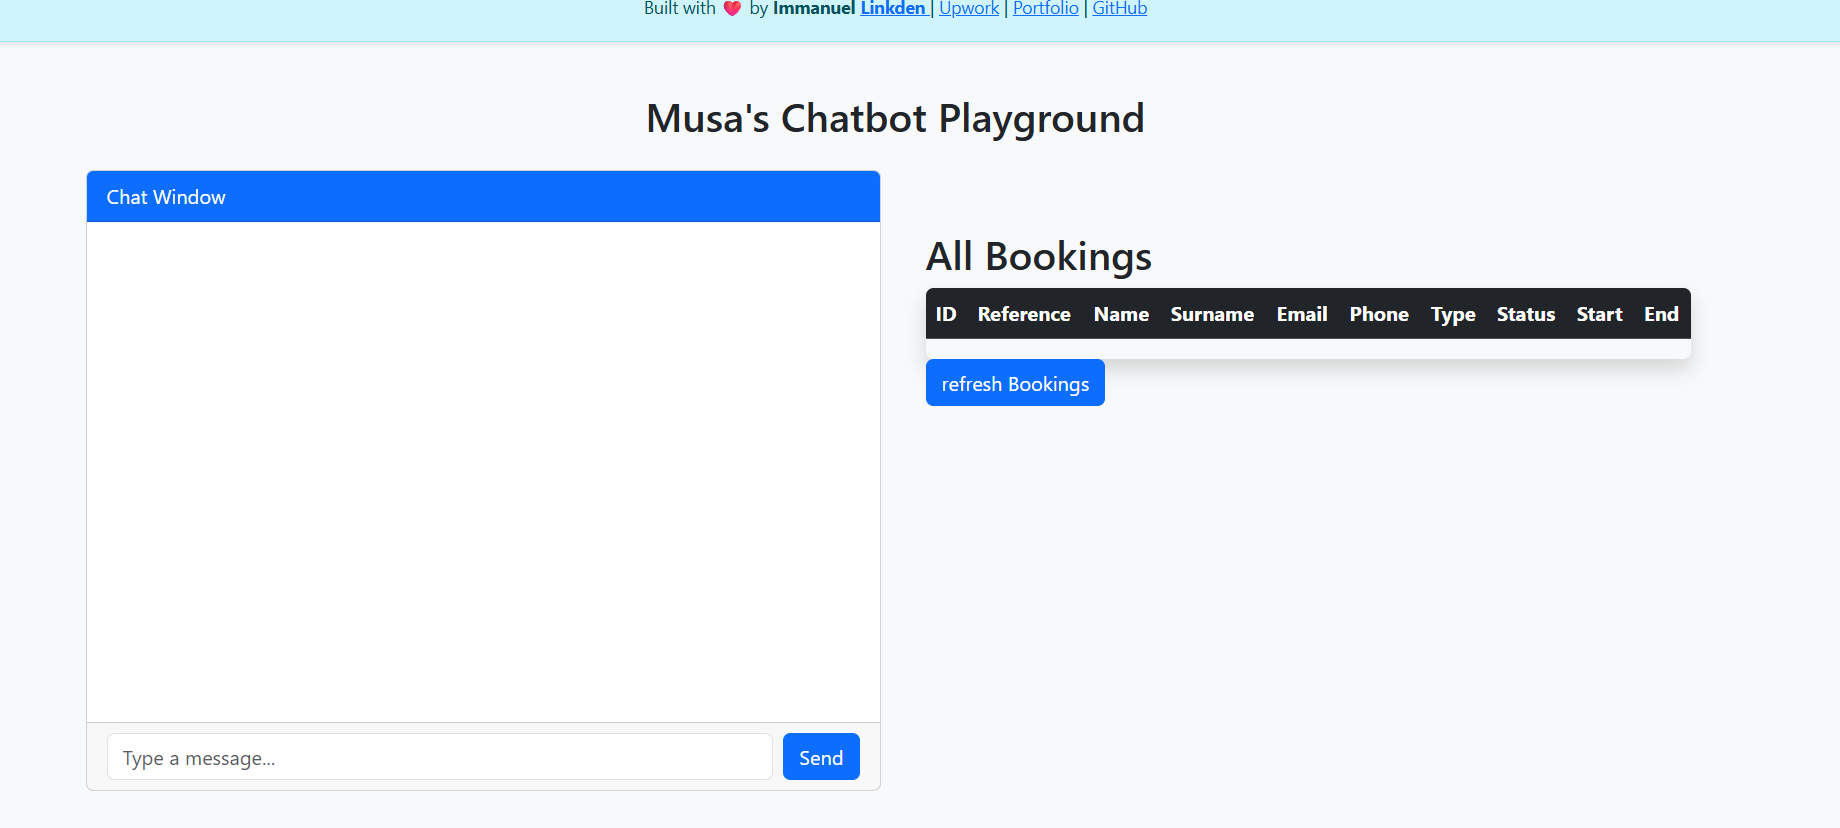Visit the Portfolio link
The height and width of the screenshot is (828, 1840).
tap(1045, 9)
